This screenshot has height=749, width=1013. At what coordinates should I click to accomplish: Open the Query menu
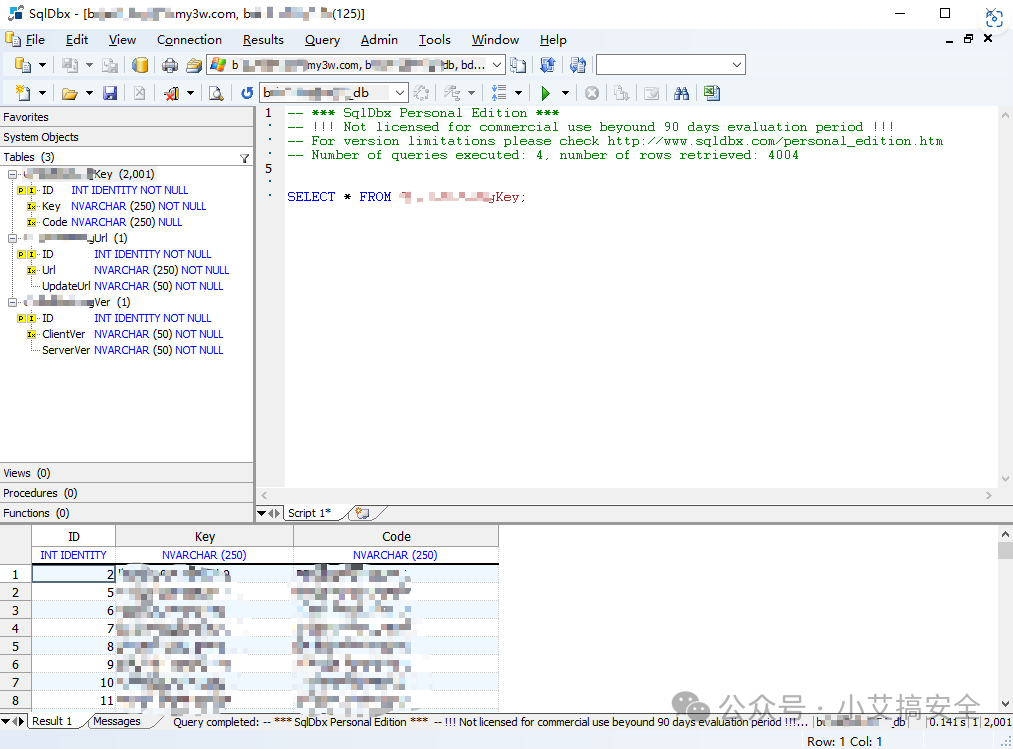(322, 40)
